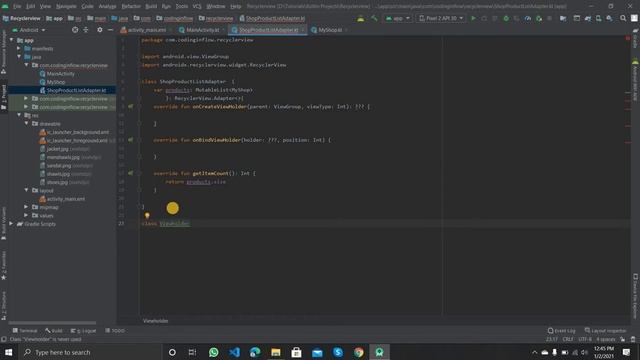Switch to the MyShop.kt editor tab

tap(329, 30)
